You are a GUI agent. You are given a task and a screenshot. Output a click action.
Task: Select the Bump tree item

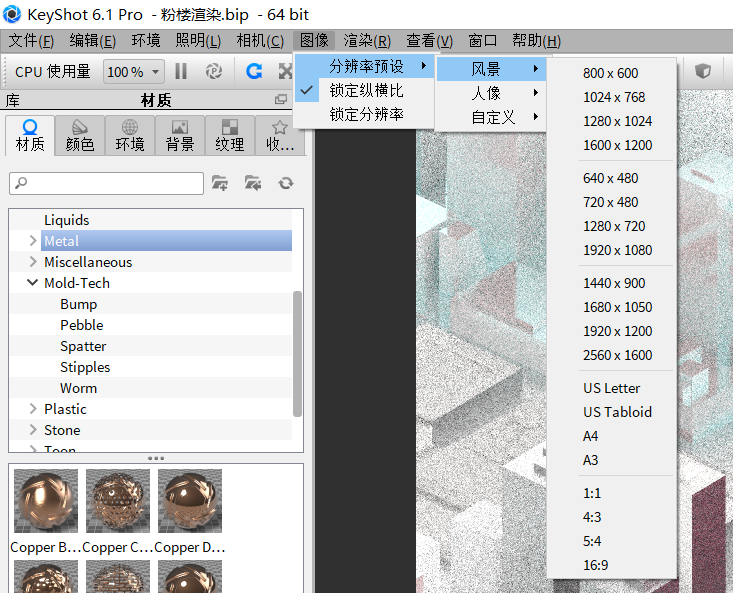click(79, 304)
